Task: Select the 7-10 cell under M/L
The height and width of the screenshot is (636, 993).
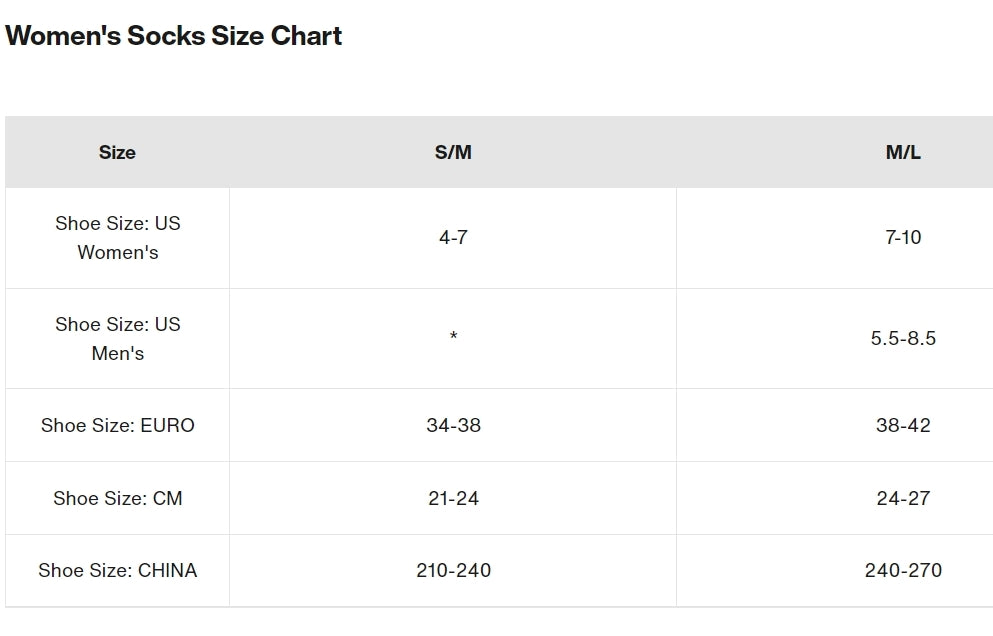Action: (903, 238)
